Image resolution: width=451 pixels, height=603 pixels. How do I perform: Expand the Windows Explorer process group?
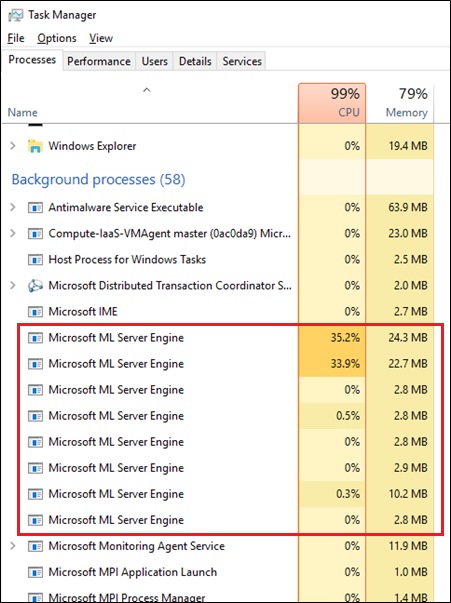click(x=13, y=146)
